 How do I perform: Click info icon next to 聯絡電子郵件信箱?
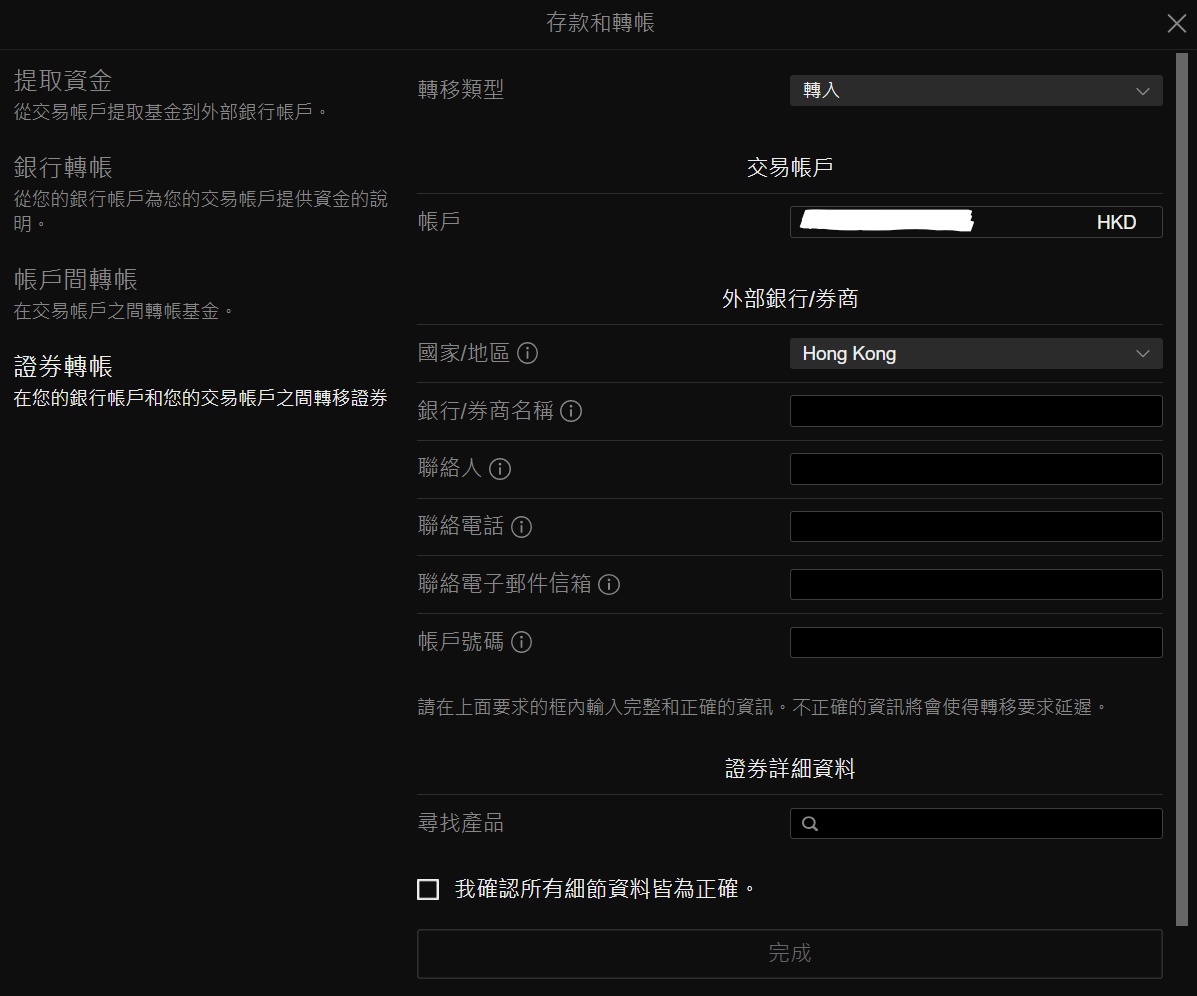tap(609, 585)
